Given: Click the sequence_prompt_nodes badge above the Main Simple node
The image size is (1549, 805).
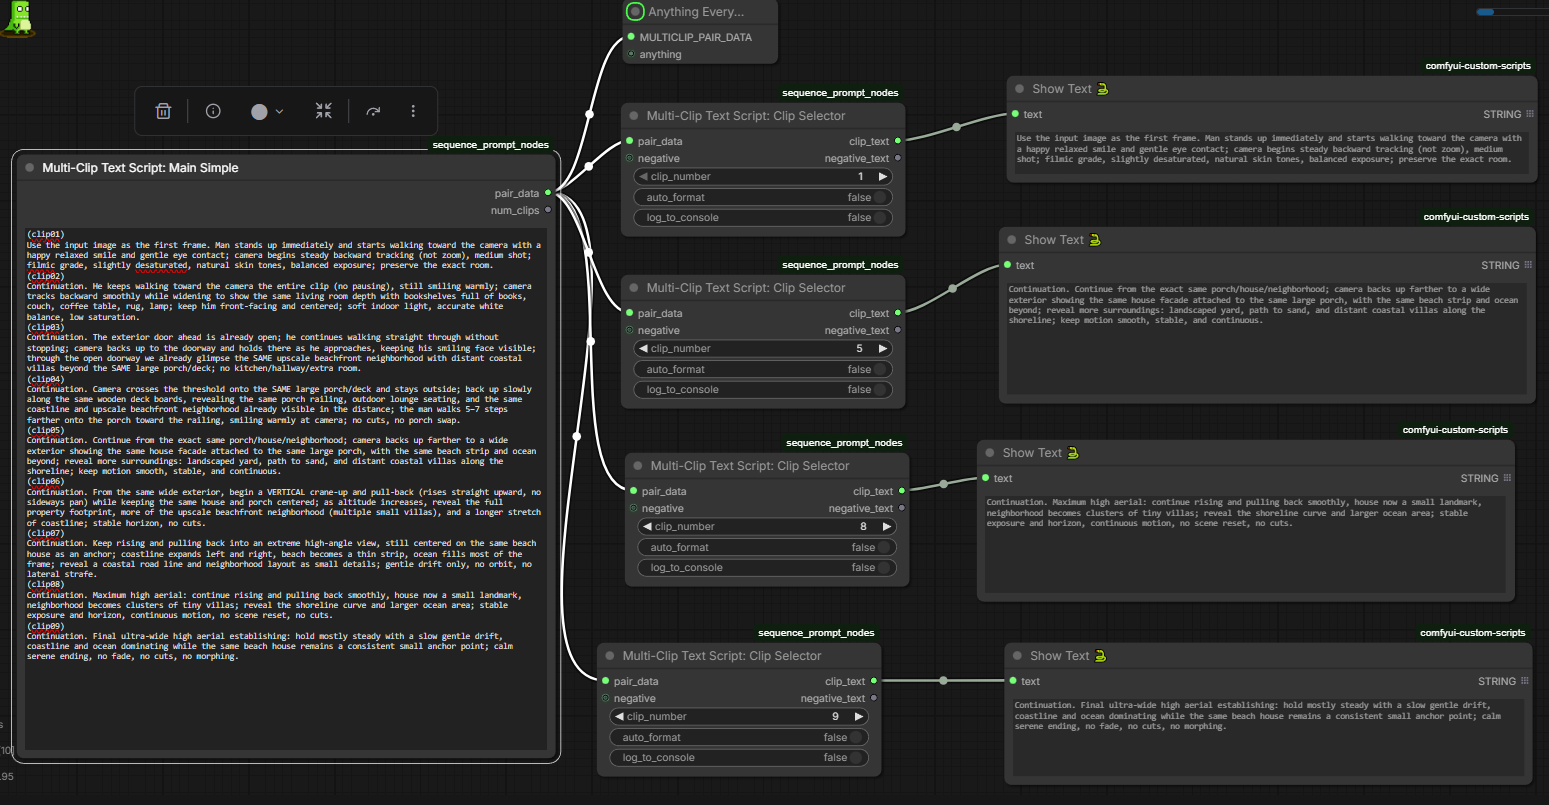Looking at the screenshot, I should (x=491, y=145).
